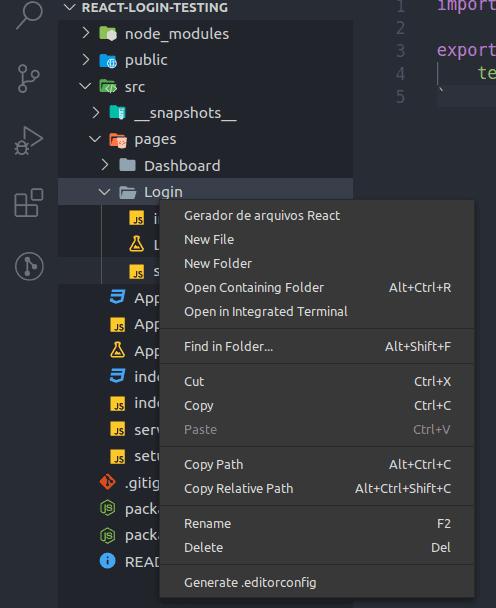
Task: Select the git icon of .gitignore file
Action: coord(108,482)
